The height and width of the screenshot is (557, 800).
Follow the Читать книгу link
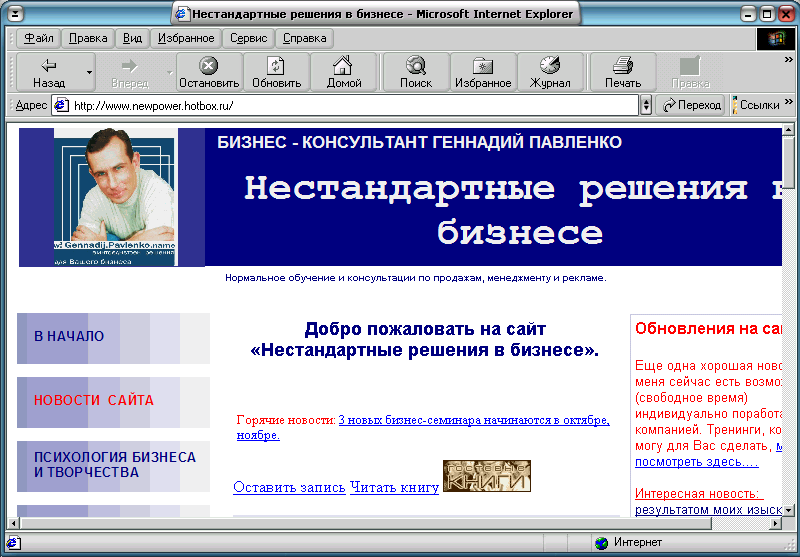click(394, 487)
